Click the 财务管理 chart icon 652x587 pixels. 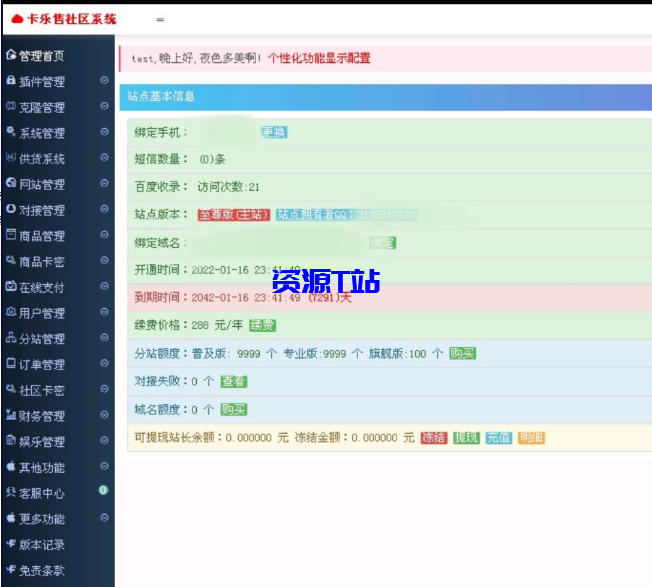tap(11, 414)
